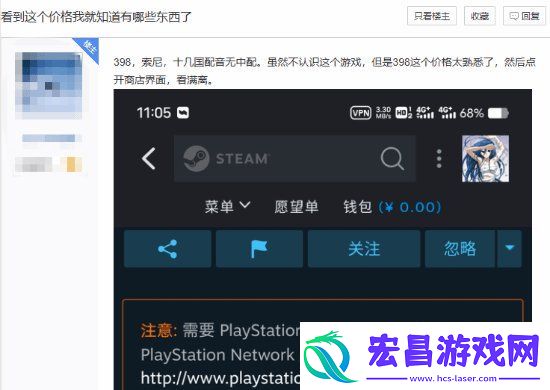The image size is (550, 390).
Task: Expand the 菜单 dropdown
Action: 227,206
